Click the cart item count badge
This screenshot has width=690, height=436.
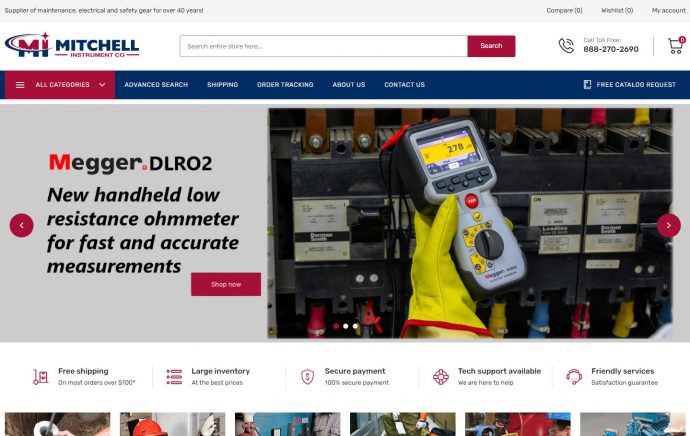pos(682,40)
